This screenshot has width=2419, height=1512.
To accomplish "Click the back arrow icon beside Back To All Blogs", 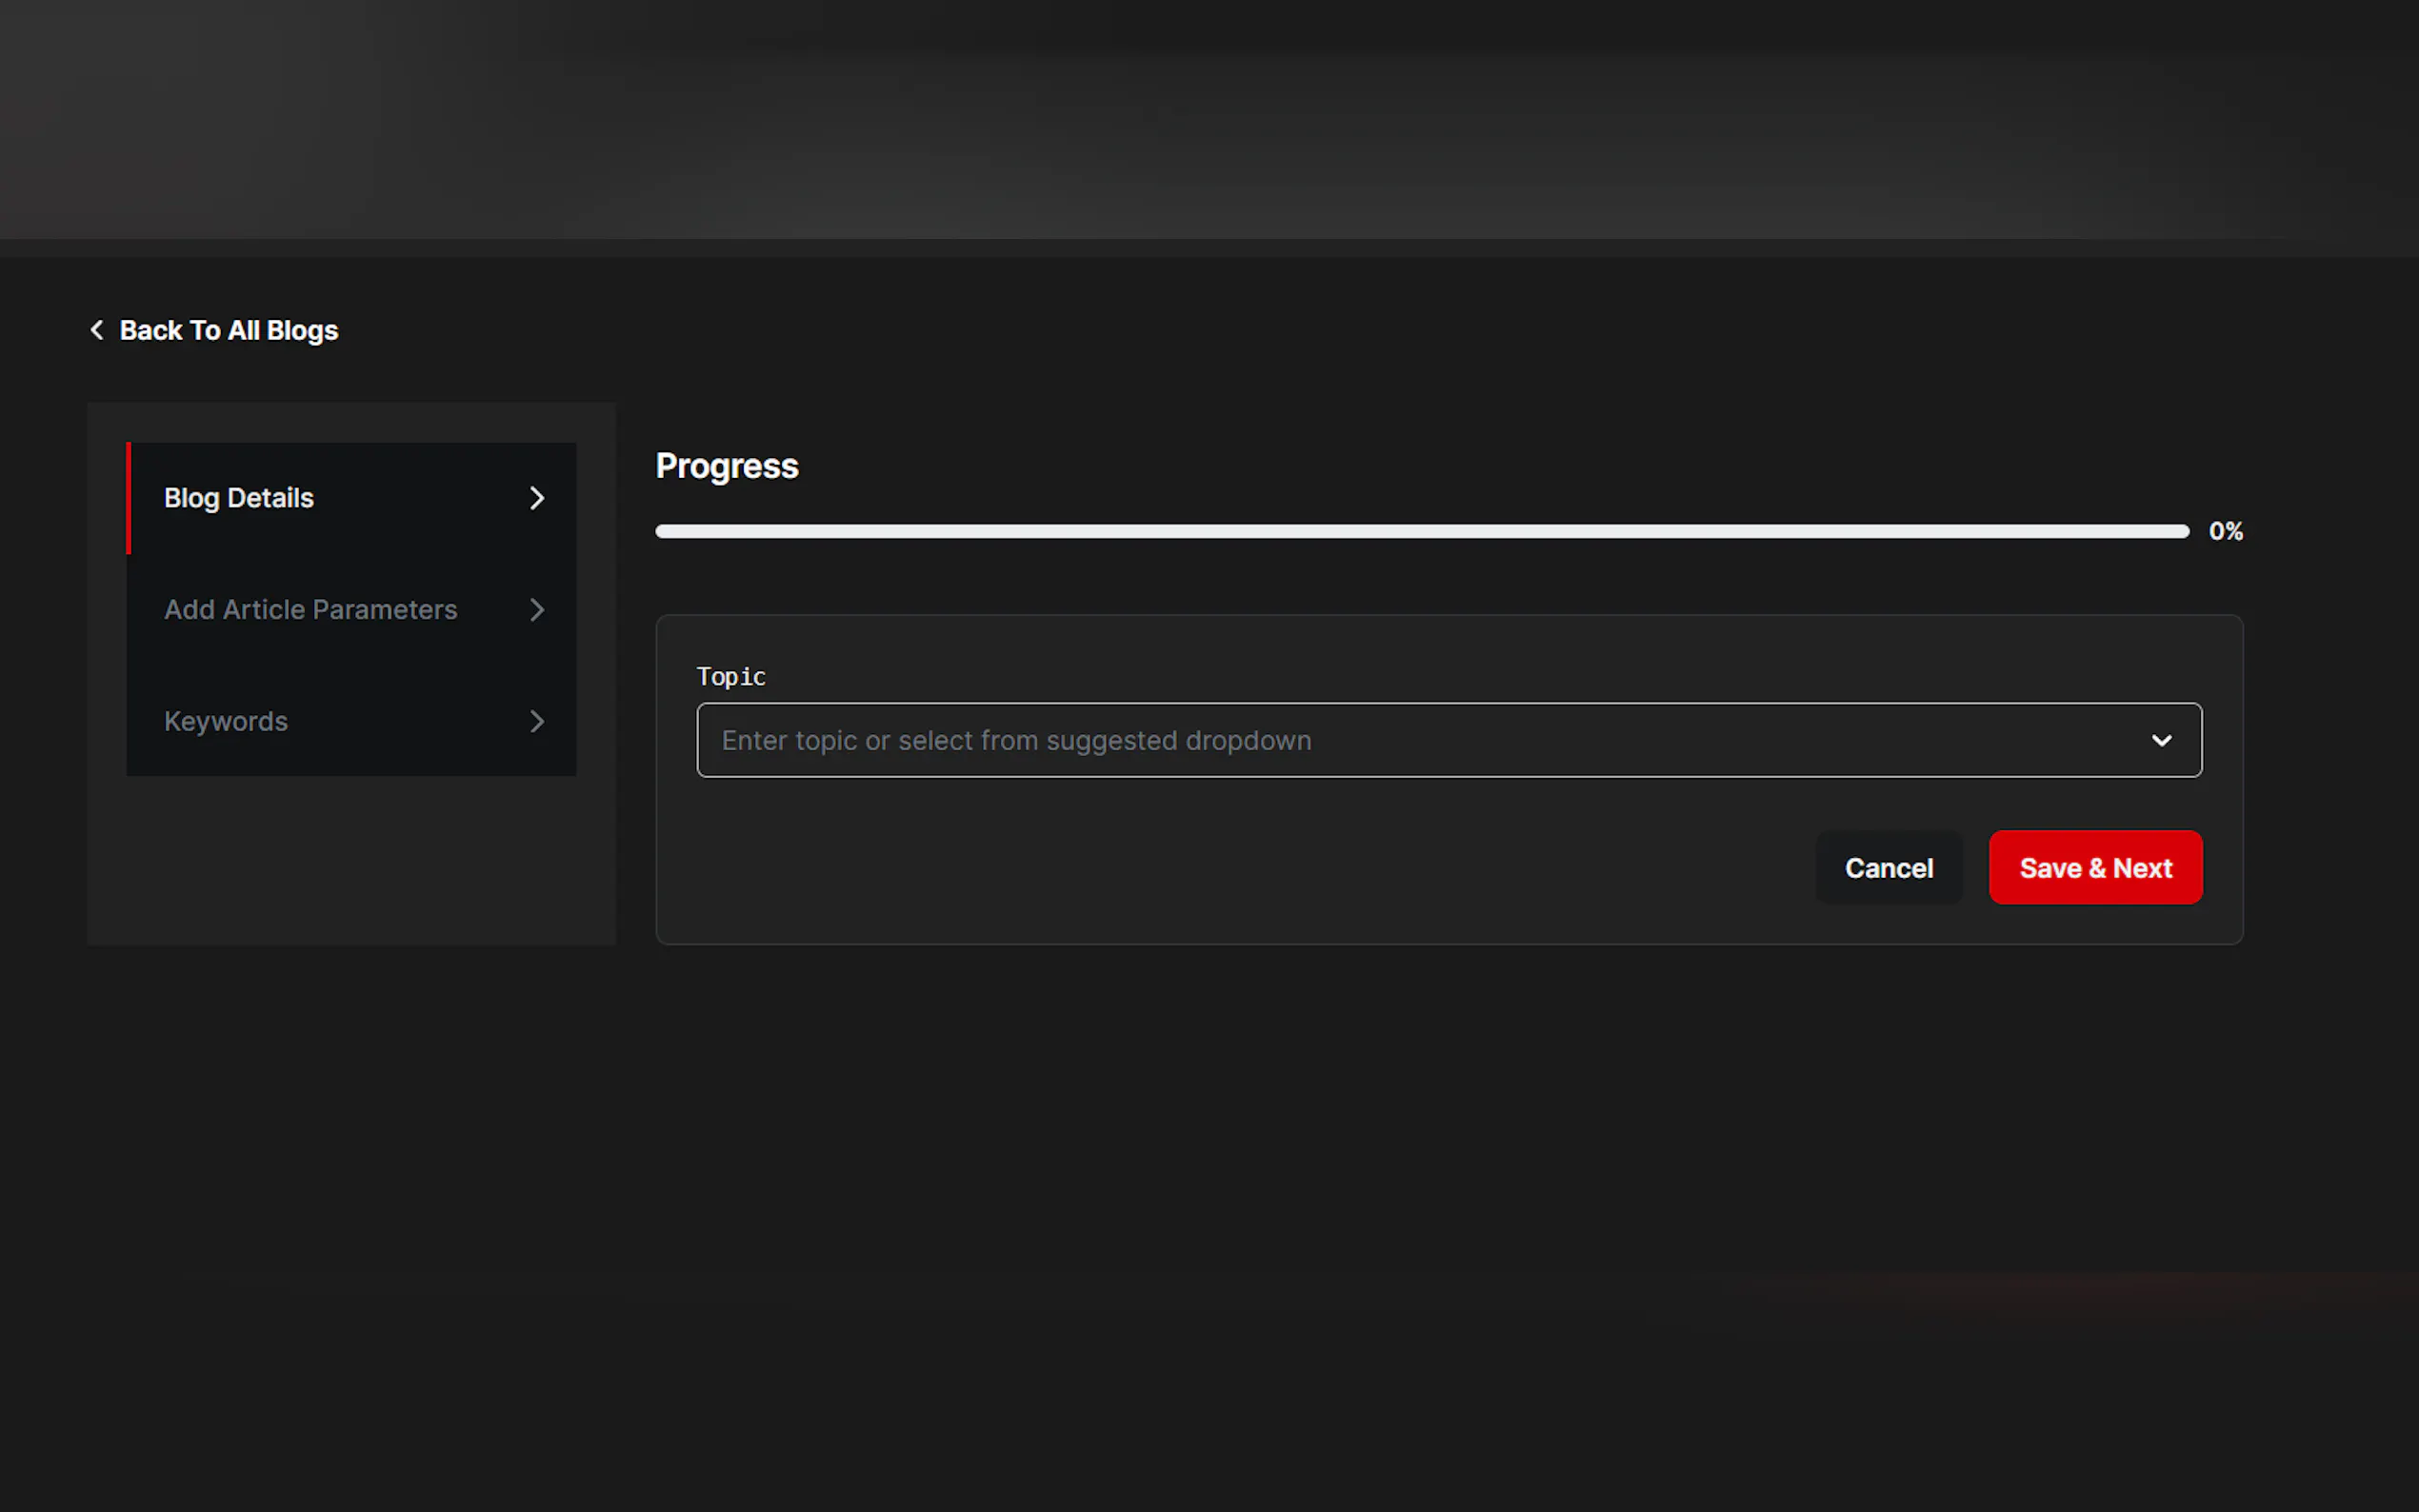I will (x=97, y=330).
